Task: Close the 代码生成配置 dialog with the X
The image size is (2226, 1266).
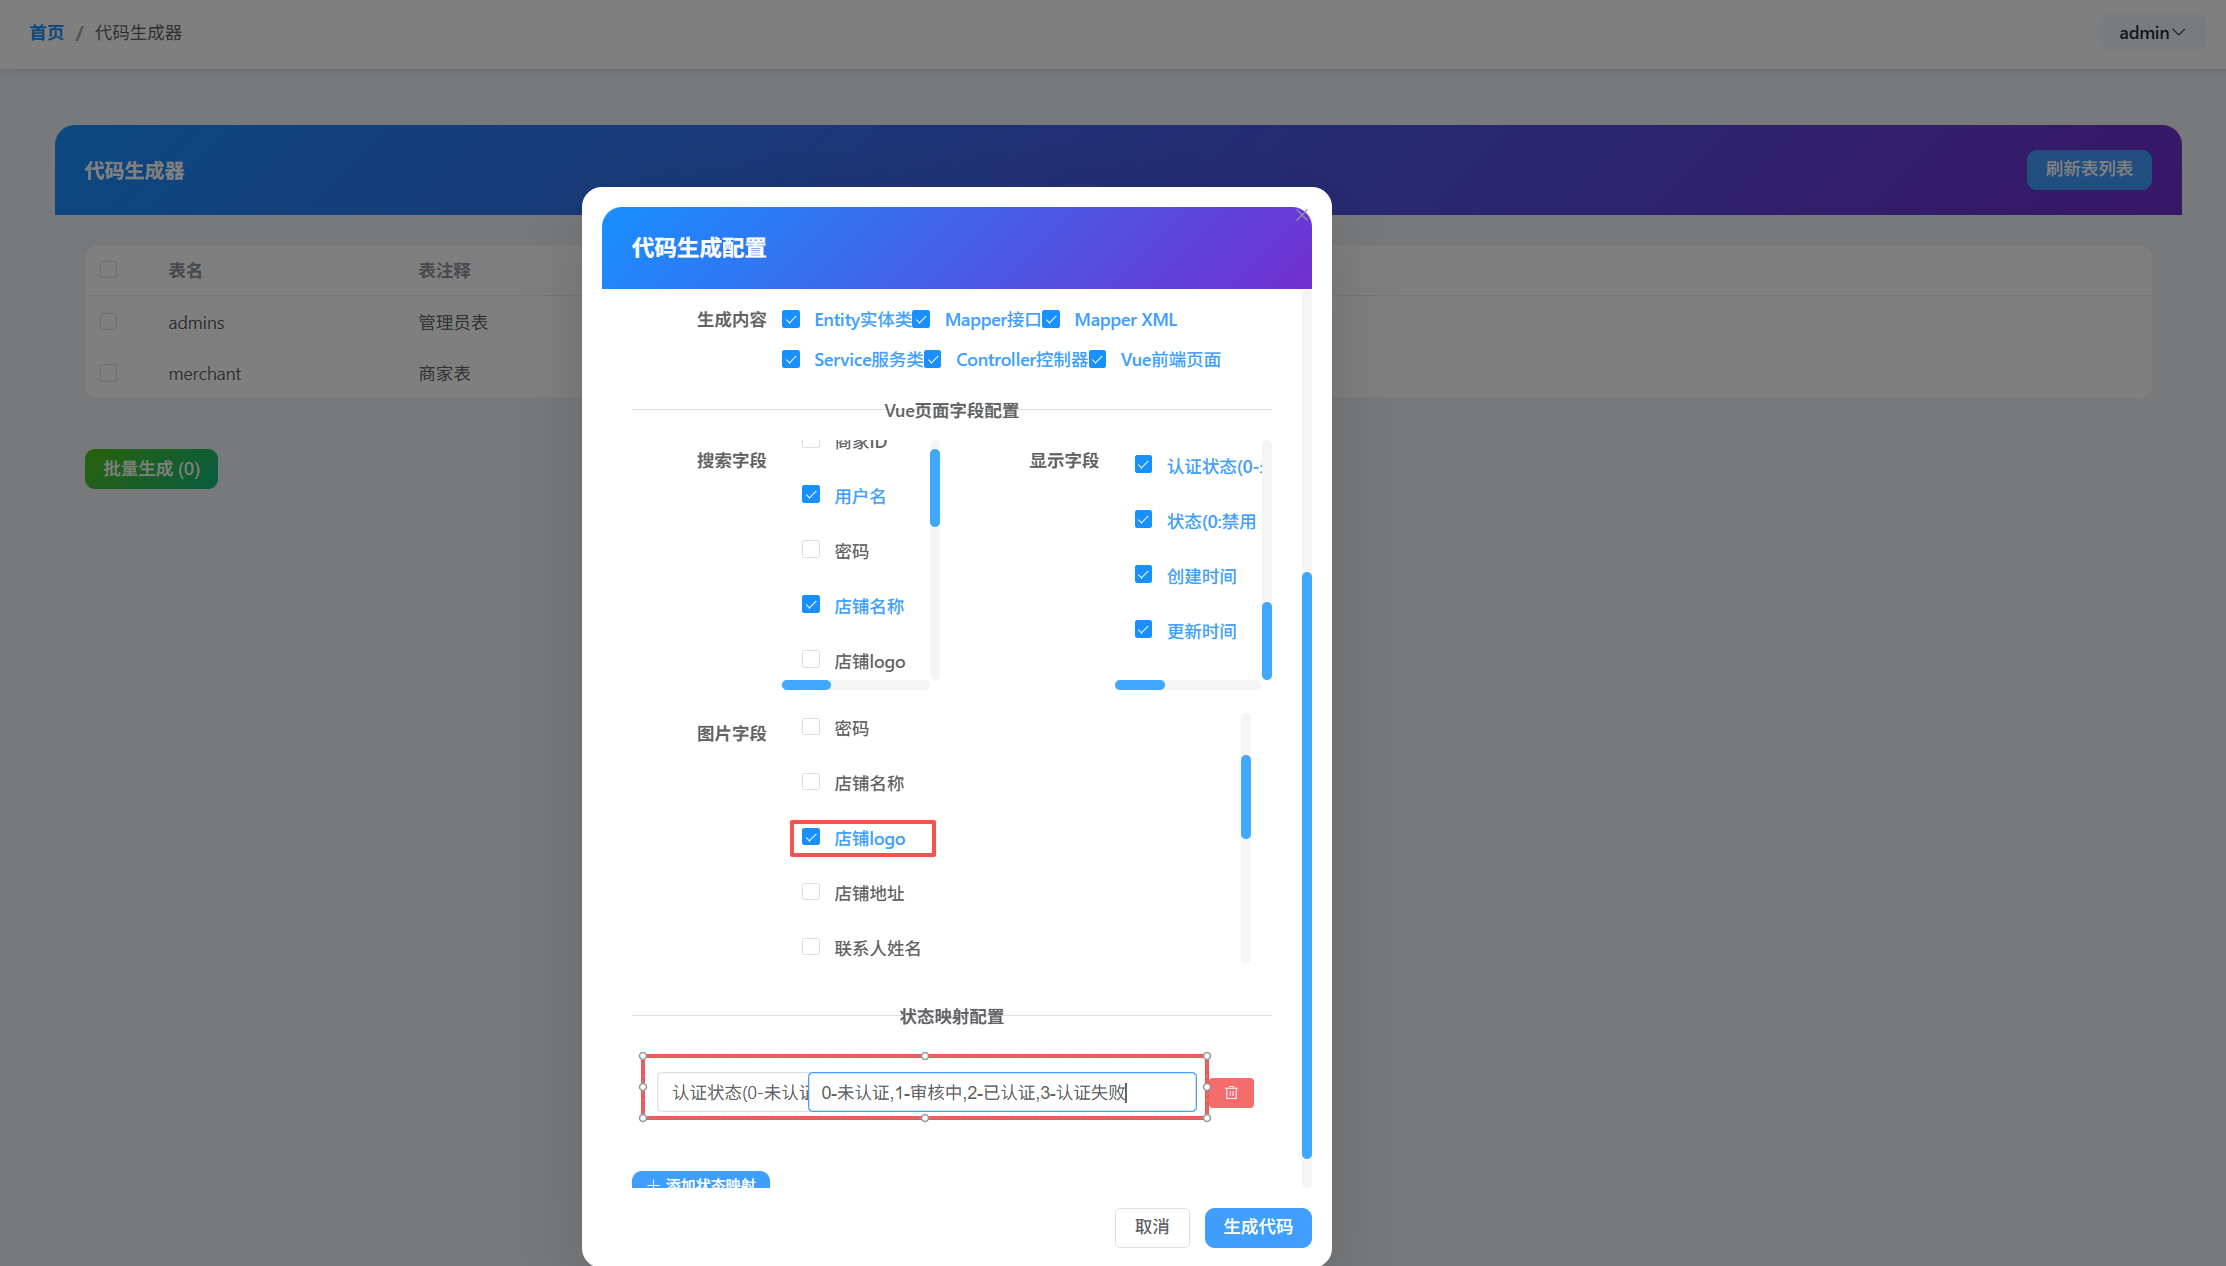Action: tap(1302, 215)
